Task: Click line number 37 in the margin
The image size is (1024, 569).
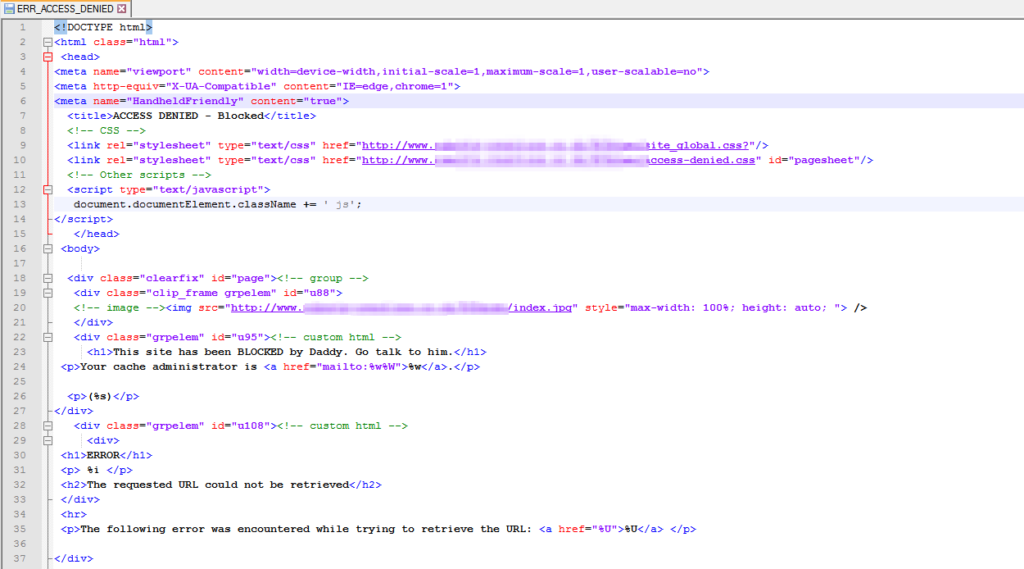Action: (x=20, y=559)
